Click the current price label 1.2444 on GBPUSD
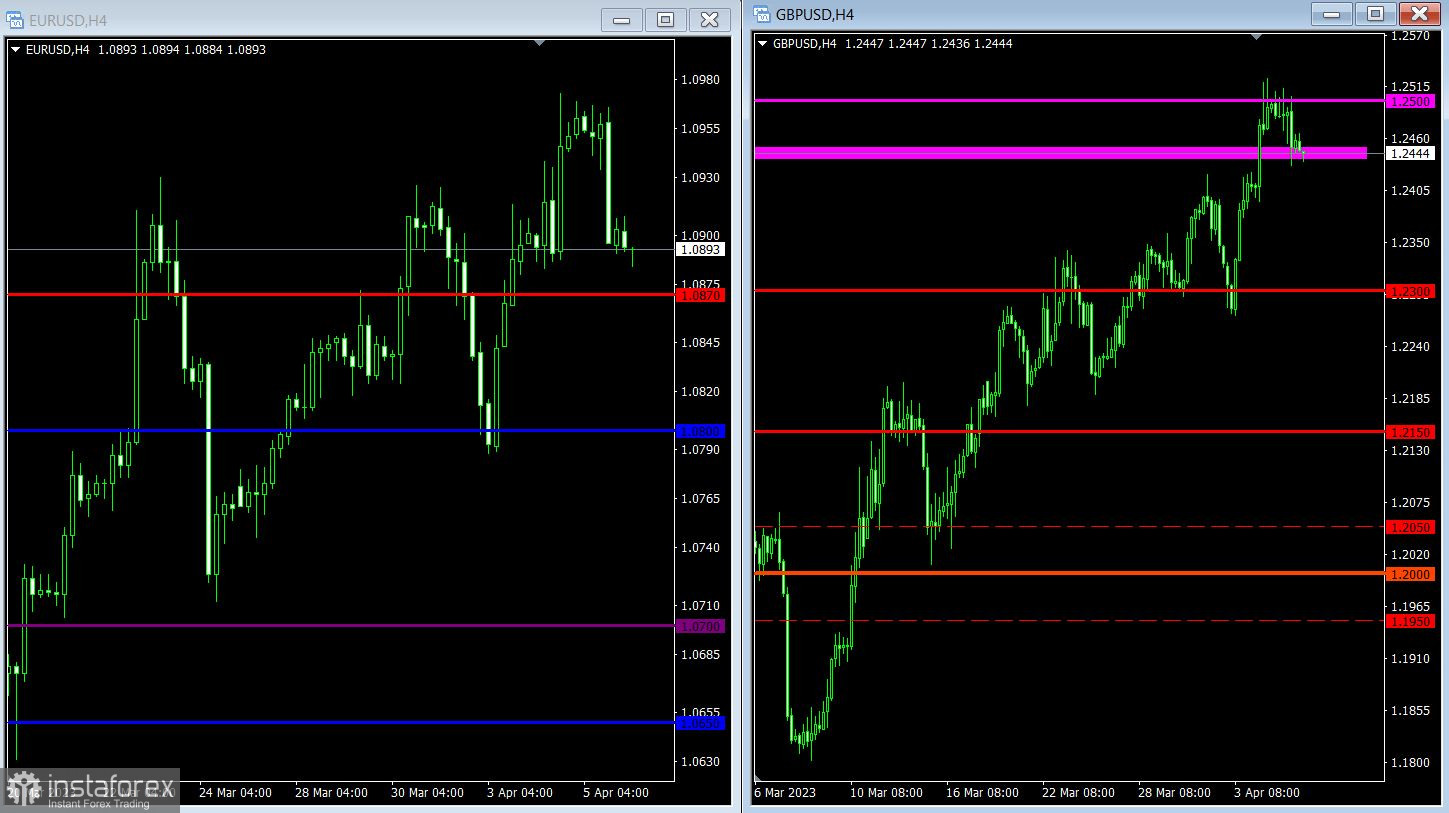This screenshot has width=1449, height=813. coord(1410,154)
